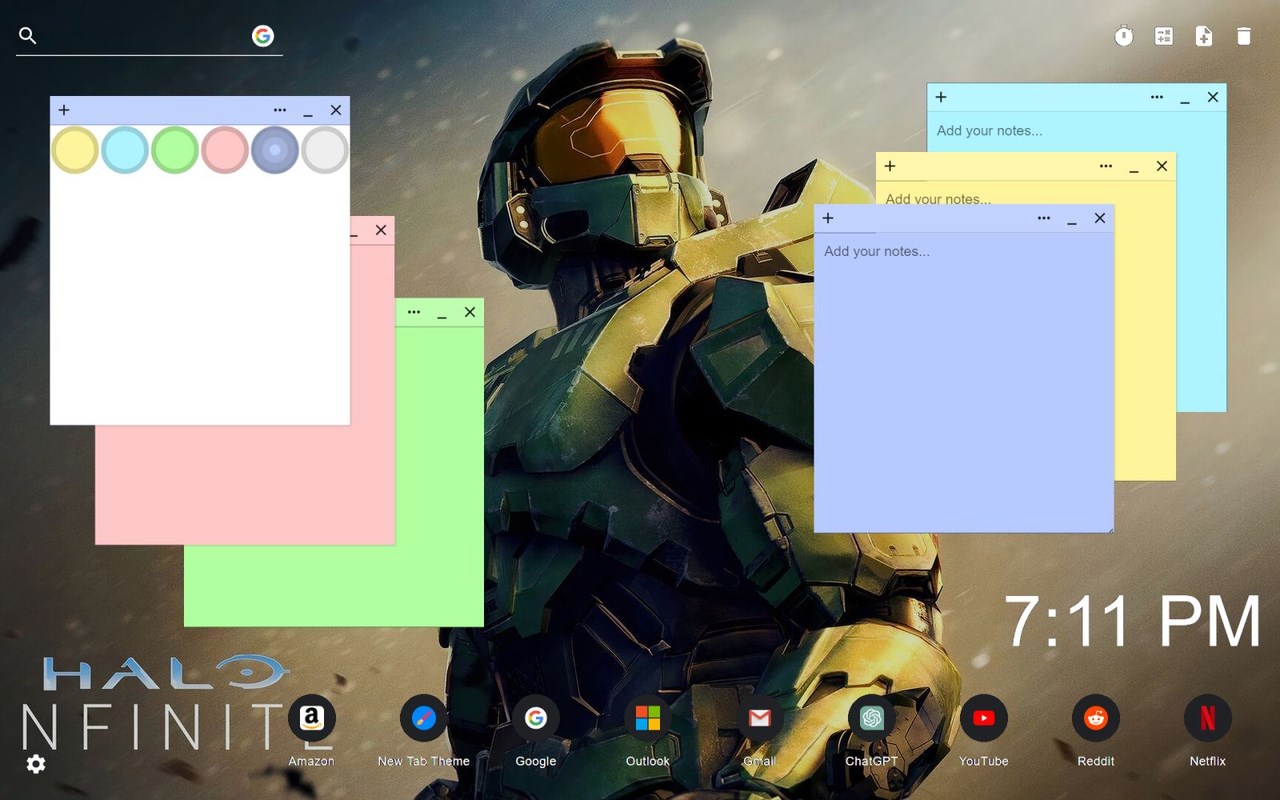Toggle the white note's three-dot options menu
The width and height of the screenshot is (1280, 800).
tap(280, 110)
